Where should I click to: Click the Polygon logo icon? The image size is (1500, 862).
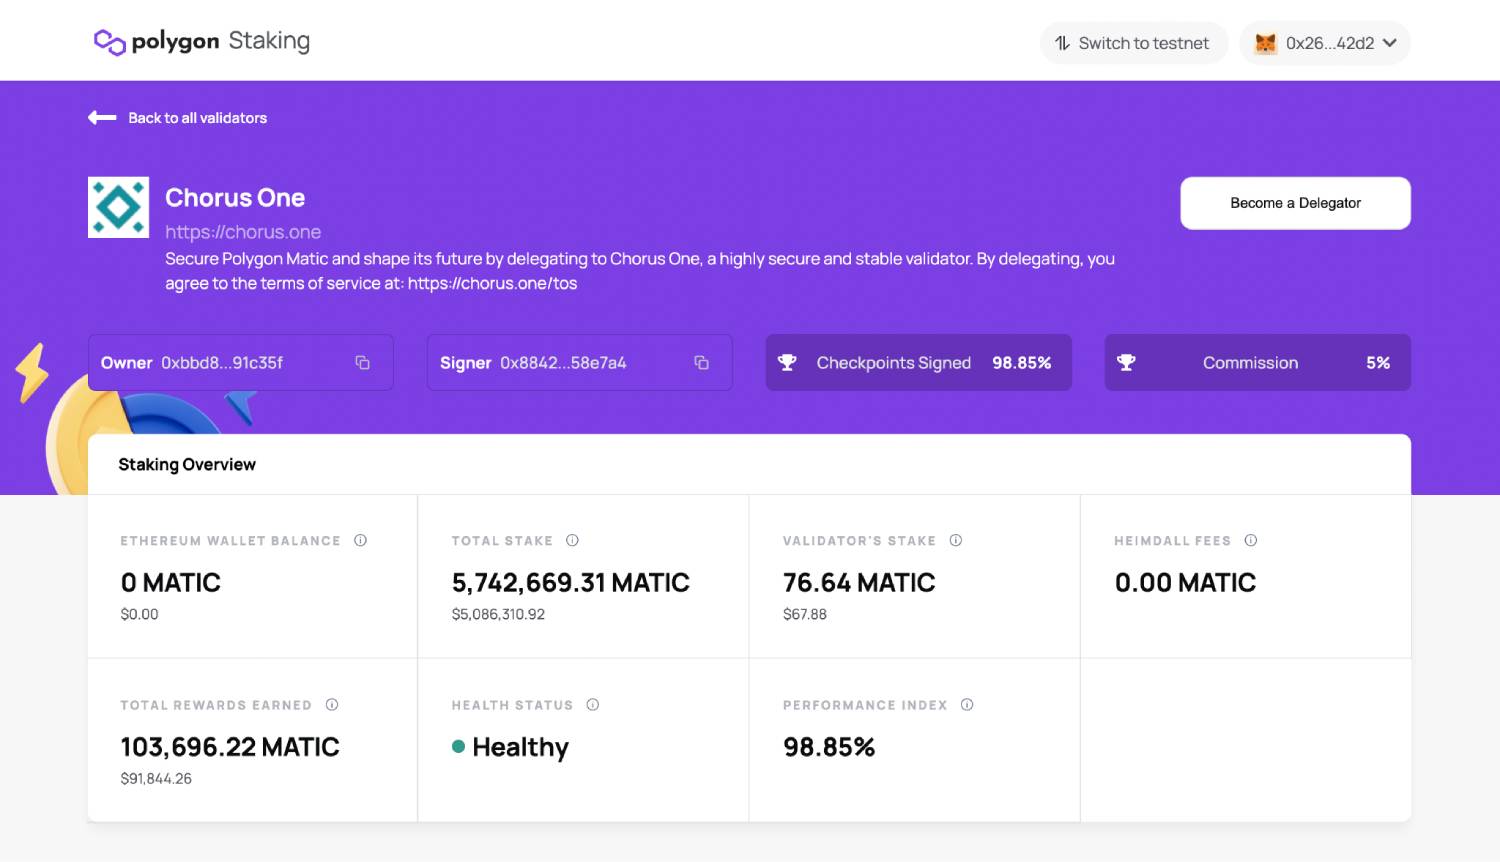tap(109, 42)
